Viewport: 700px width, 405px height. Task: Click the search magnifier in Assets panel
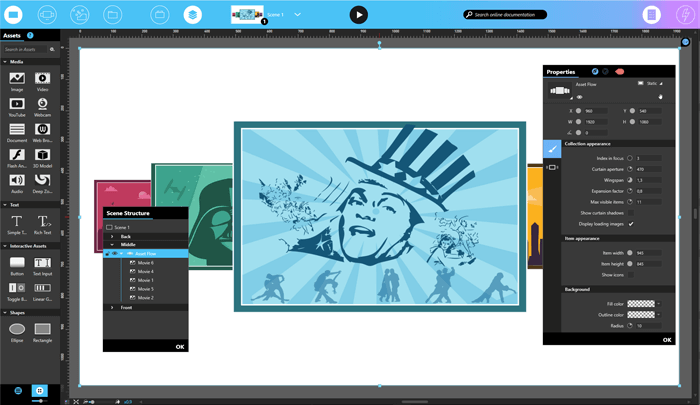pos(52,50)
